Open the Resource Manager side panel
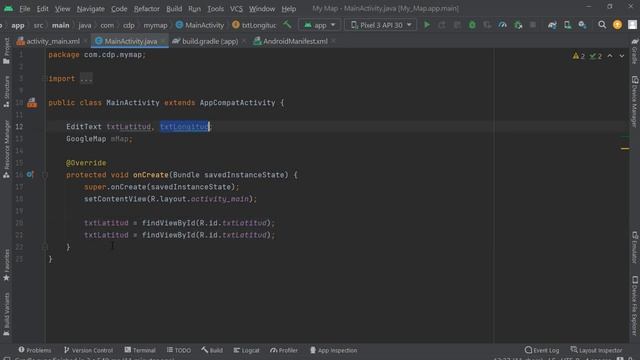Viewport: 640px width, 360px height. [6, 149]
